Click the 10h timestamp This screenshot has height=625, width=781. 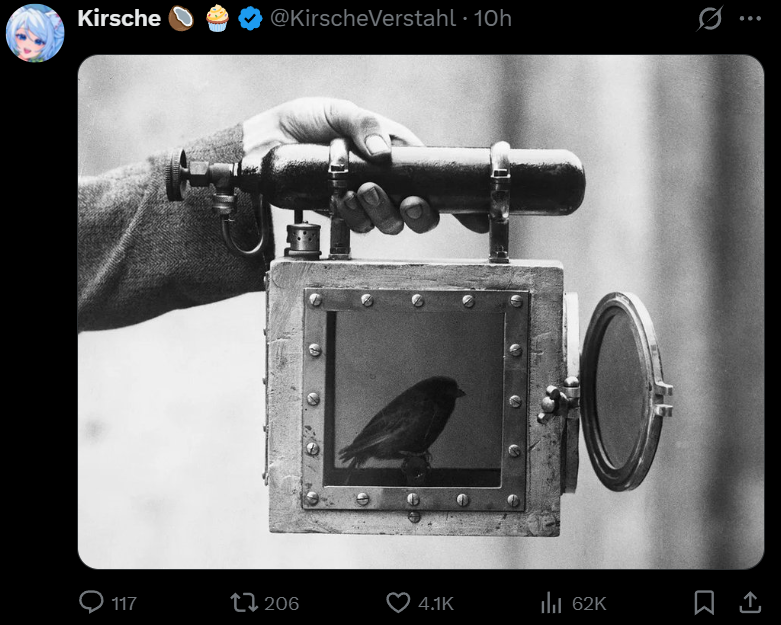pos(493,18)
